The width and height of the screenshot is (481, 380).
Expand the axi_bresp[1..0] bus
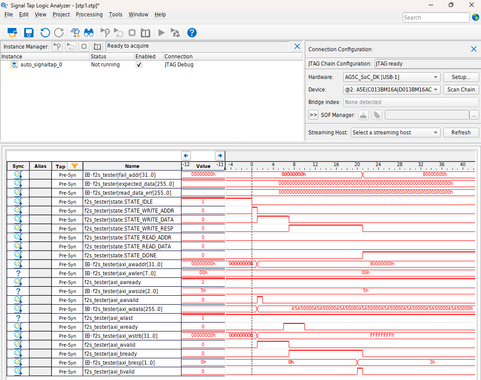(x=87, y=363)
